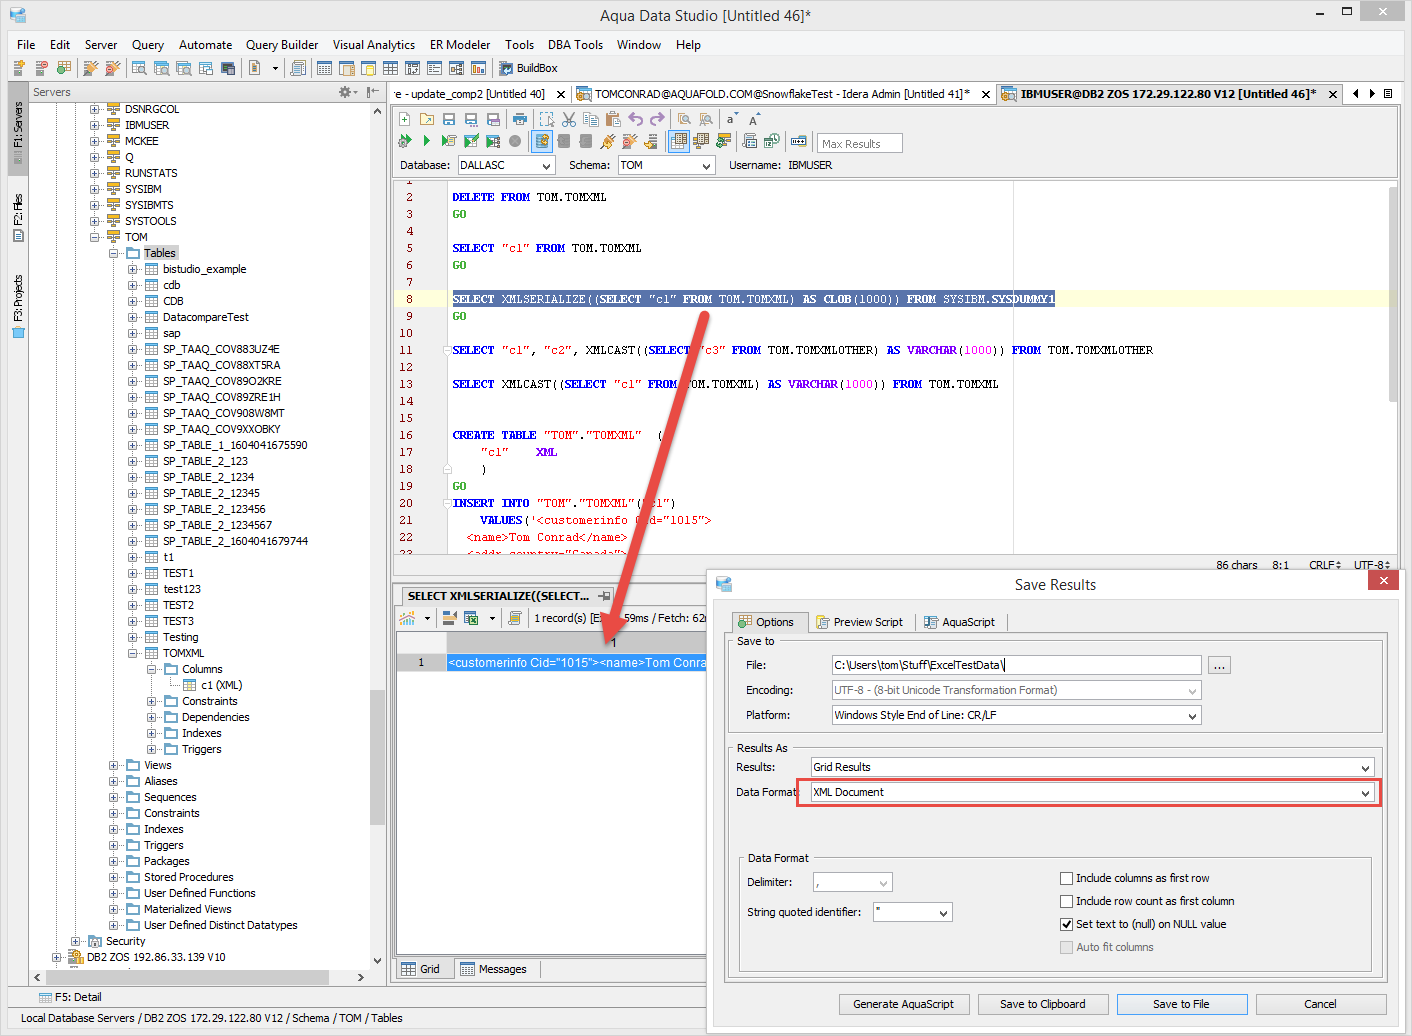Viewport: 1412px width, 1036px height.
Task: Open the Schema dropdown showing TOM
Action: (666, 166)
